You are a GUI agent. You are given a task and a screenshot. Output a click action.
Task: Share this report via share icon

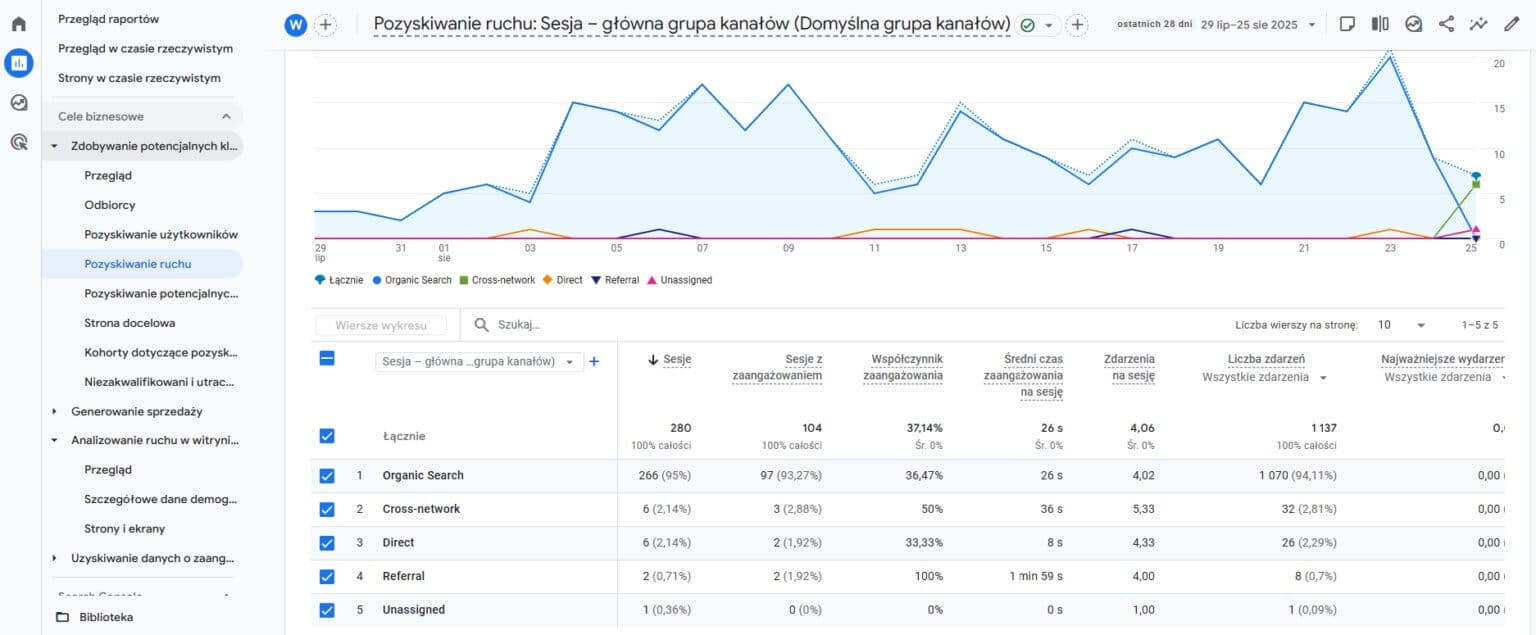[x=1446, y=24]
